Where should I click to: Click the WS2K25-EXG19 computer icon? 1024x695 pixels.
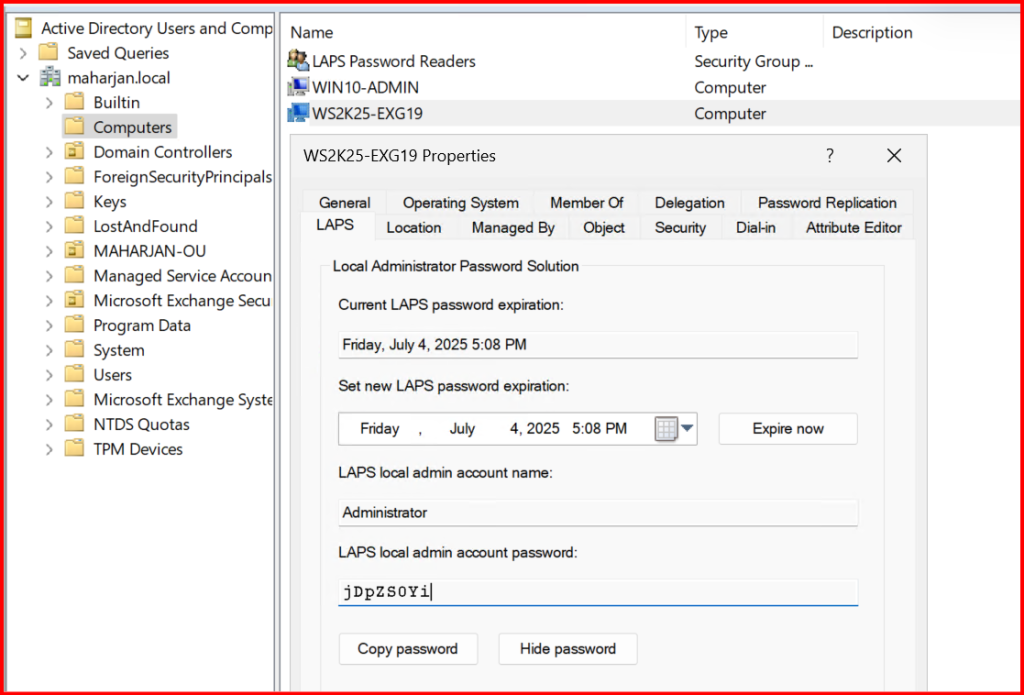point(297,114)
